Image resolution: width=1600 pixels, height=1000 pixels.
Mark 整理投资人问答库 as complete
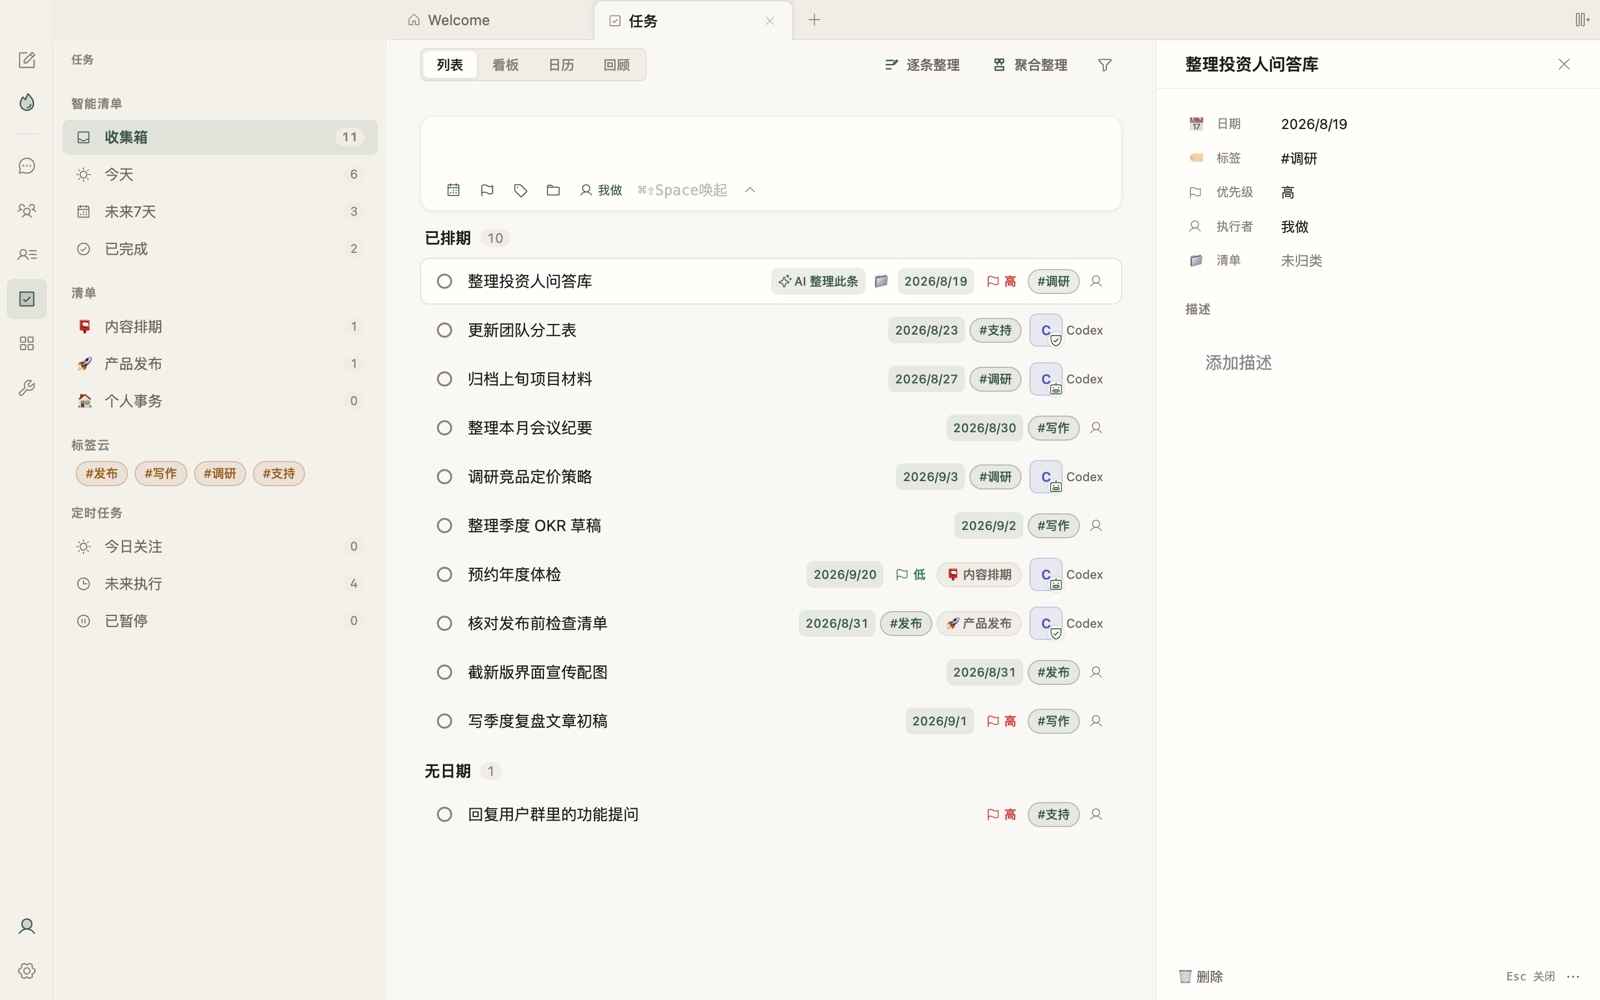[444, 282]
